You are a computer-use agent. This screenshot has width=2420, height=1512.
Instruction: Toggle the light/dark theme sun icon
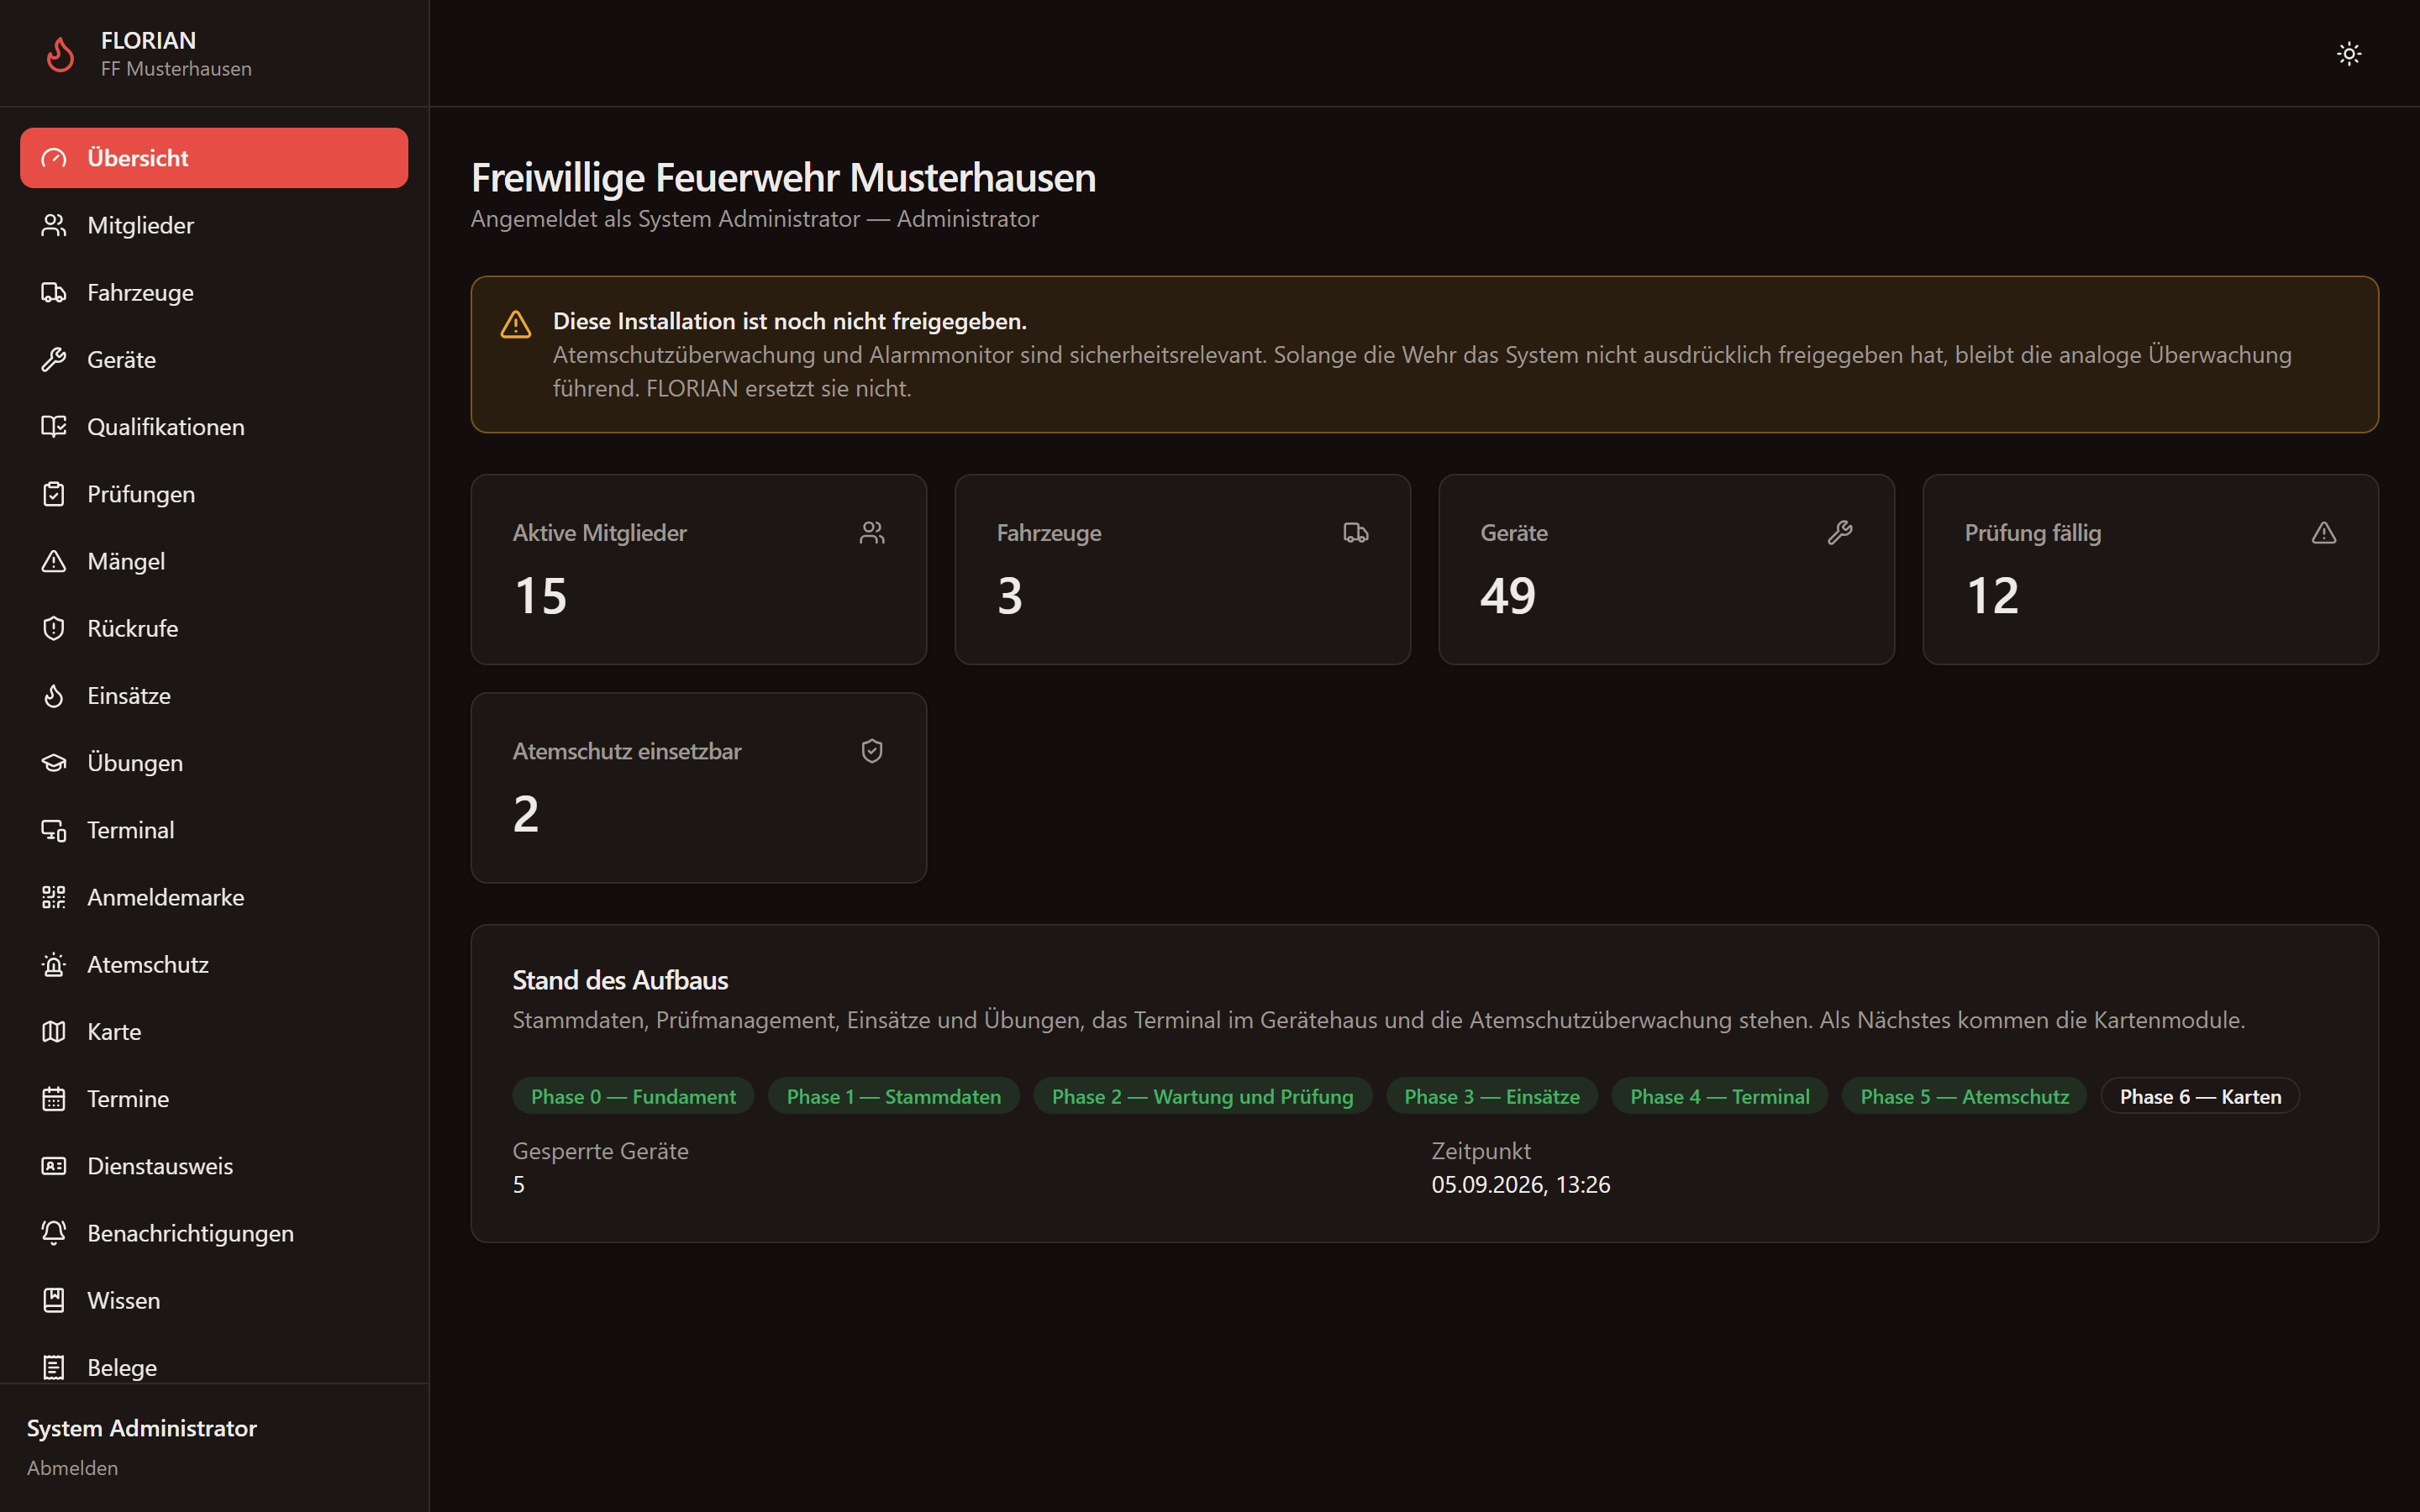[2349, 54]
